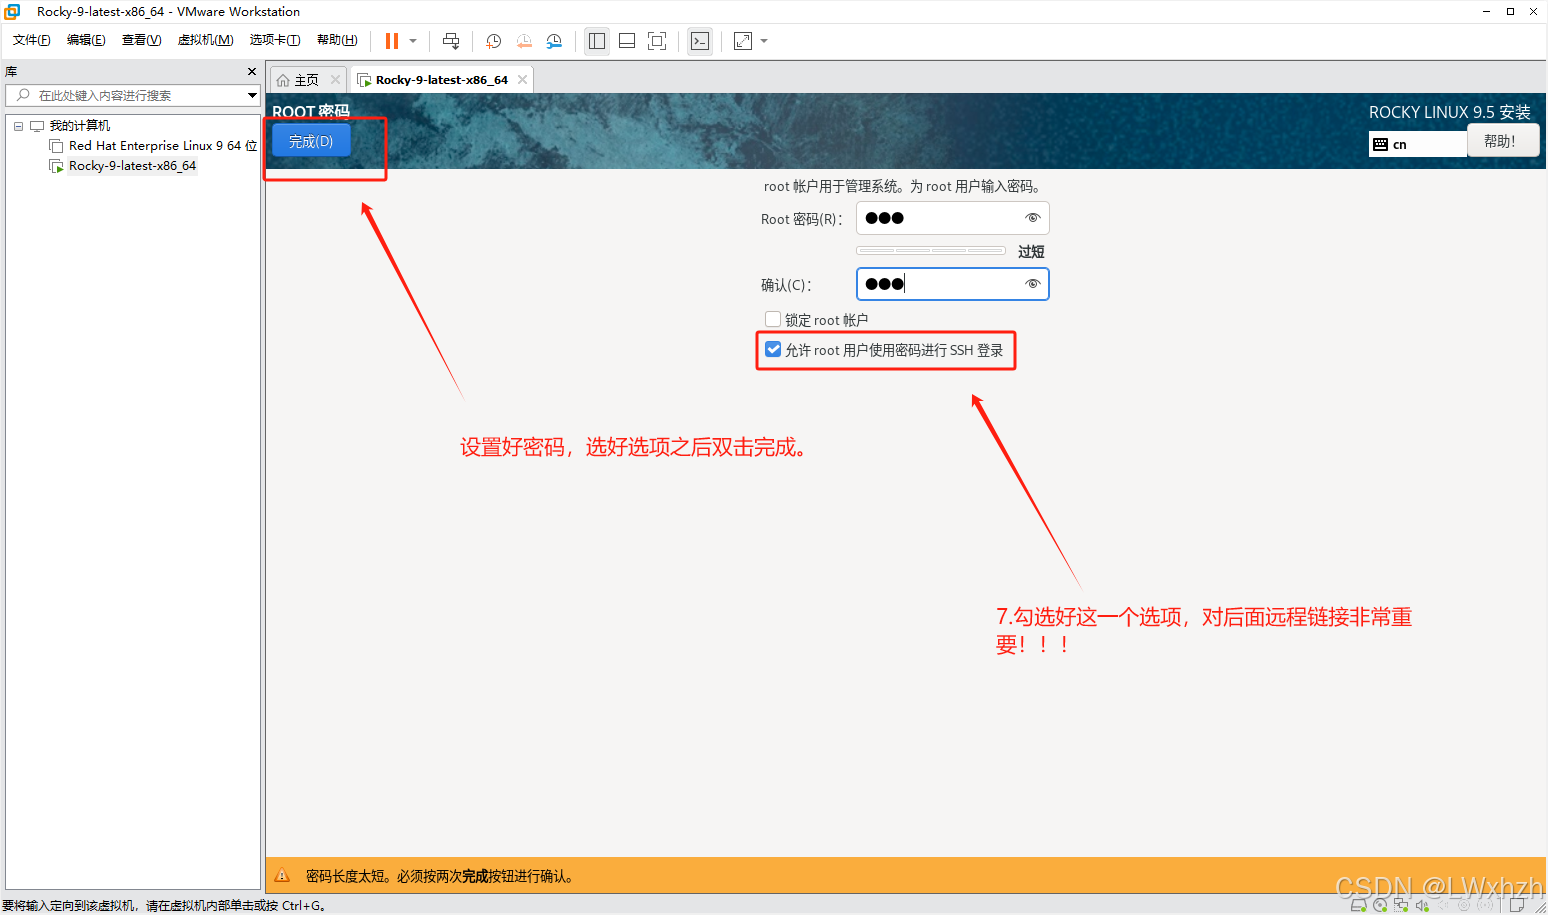Close the library panel

click(x=252, y=72)
